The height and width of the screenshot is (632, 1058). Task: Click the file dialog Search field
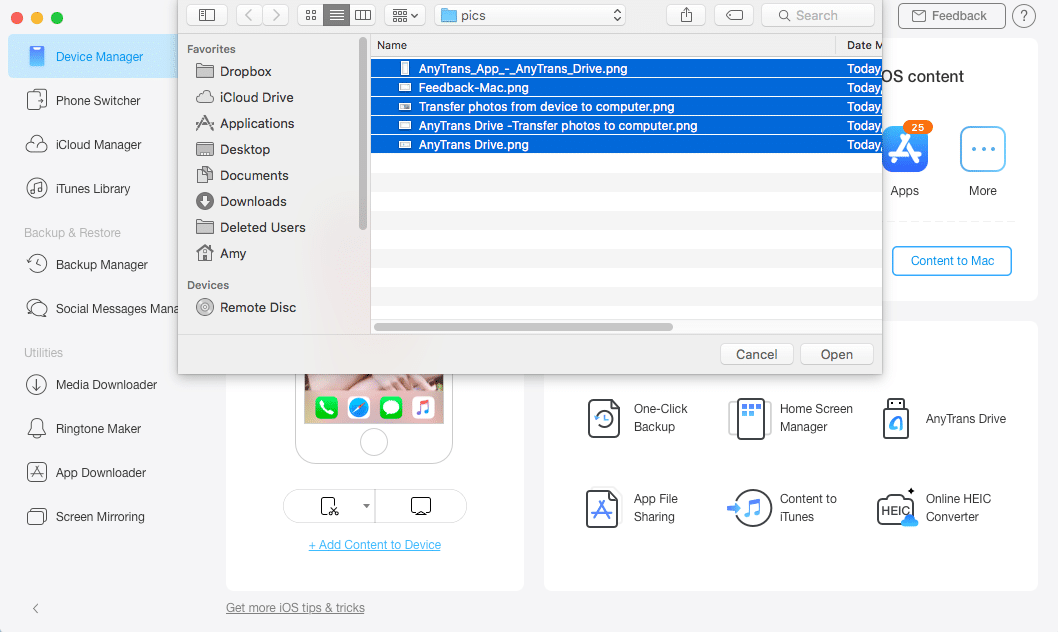[818, 15]
